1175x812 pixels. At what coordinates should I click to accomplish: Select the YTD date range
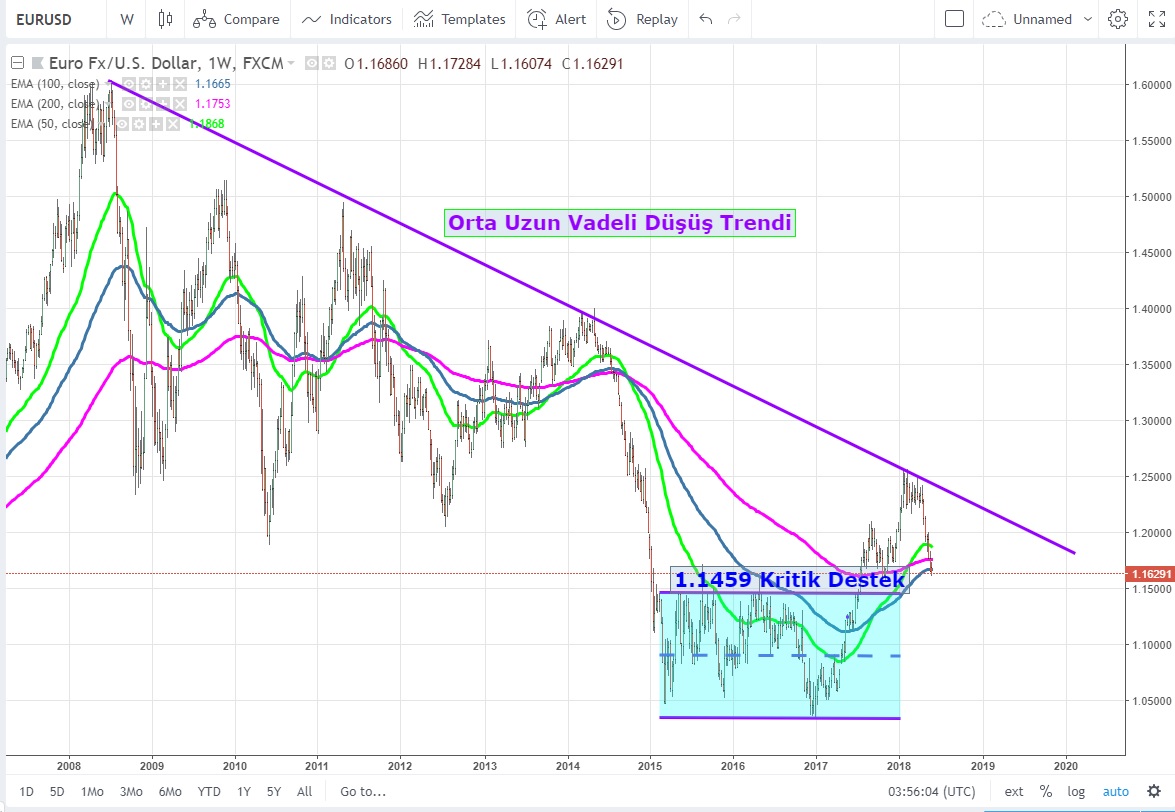coord(209,791)
